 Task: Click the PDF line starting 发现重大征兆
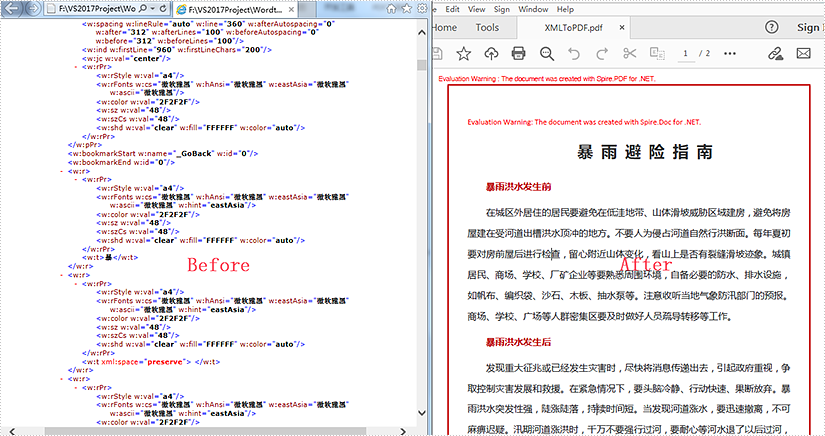638,368
